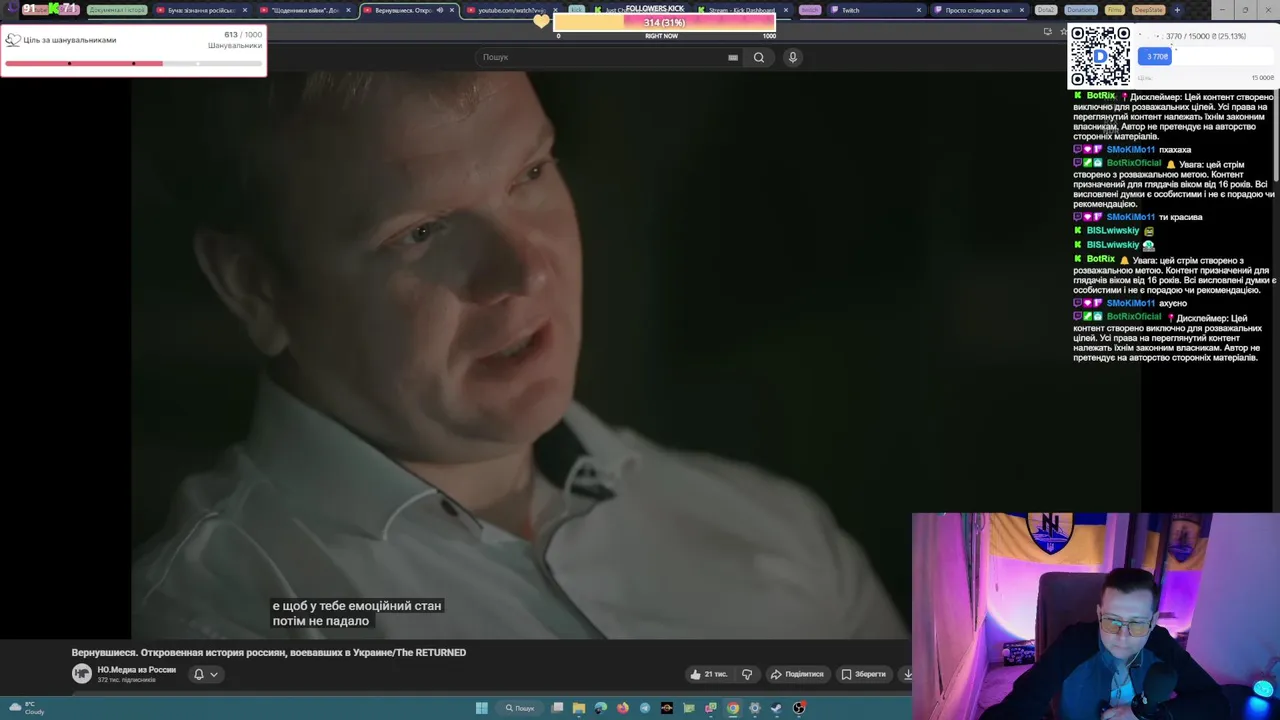Click the YouTube search magnifier button
Screen dimensions: 1280x720
coord(759,57)
